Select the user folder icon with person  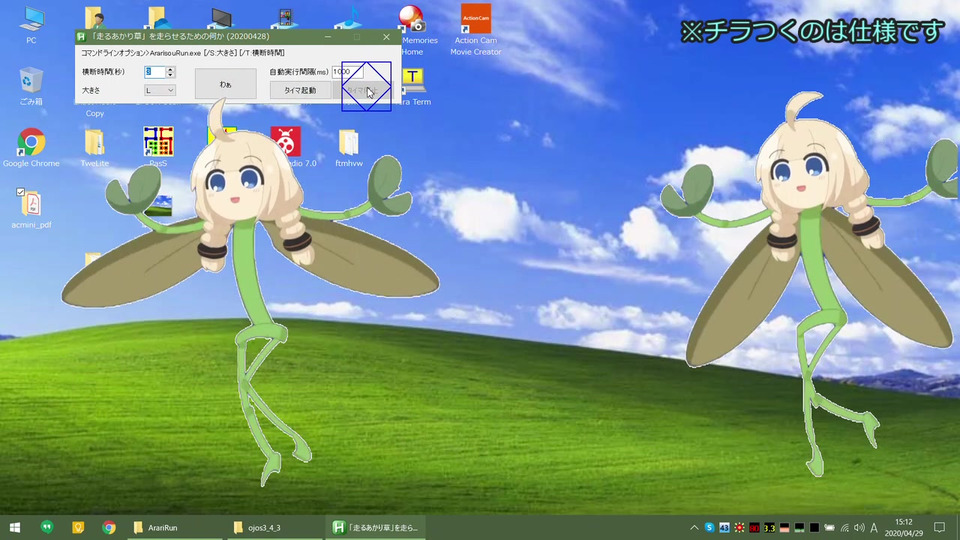click(94, 17)
